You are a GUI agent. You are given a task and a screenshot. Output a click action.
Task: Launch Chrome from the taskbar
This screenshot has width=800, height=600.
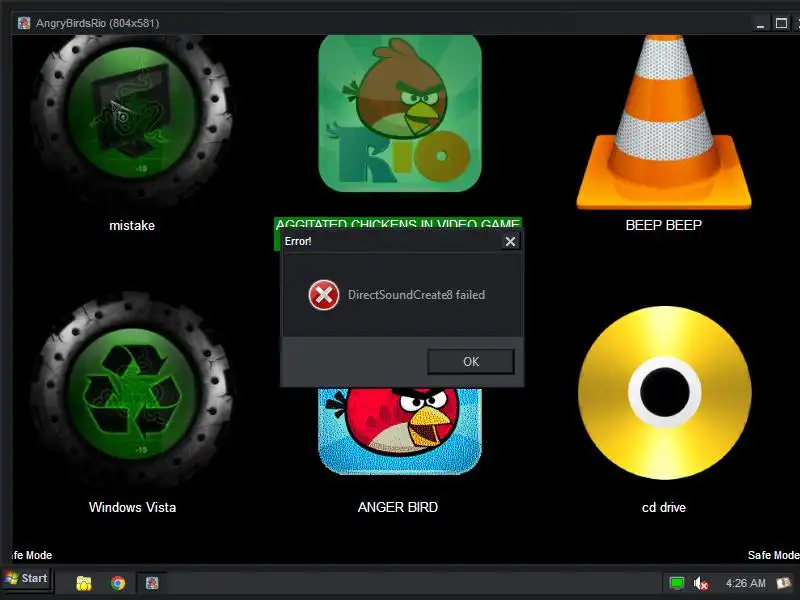coord(118,583)
